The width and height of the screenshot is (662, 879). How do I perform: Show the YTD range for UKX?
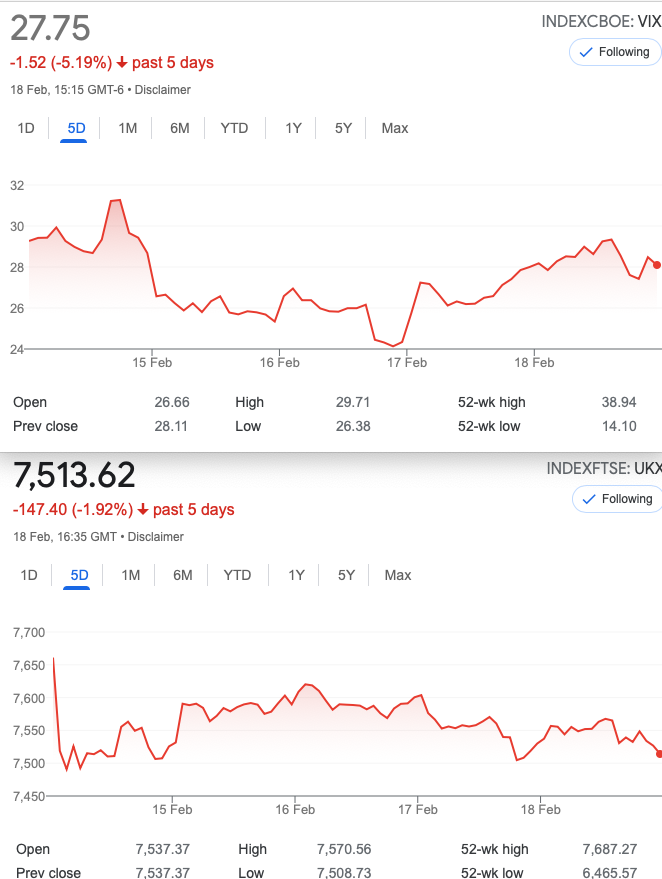tap(237, 575)
